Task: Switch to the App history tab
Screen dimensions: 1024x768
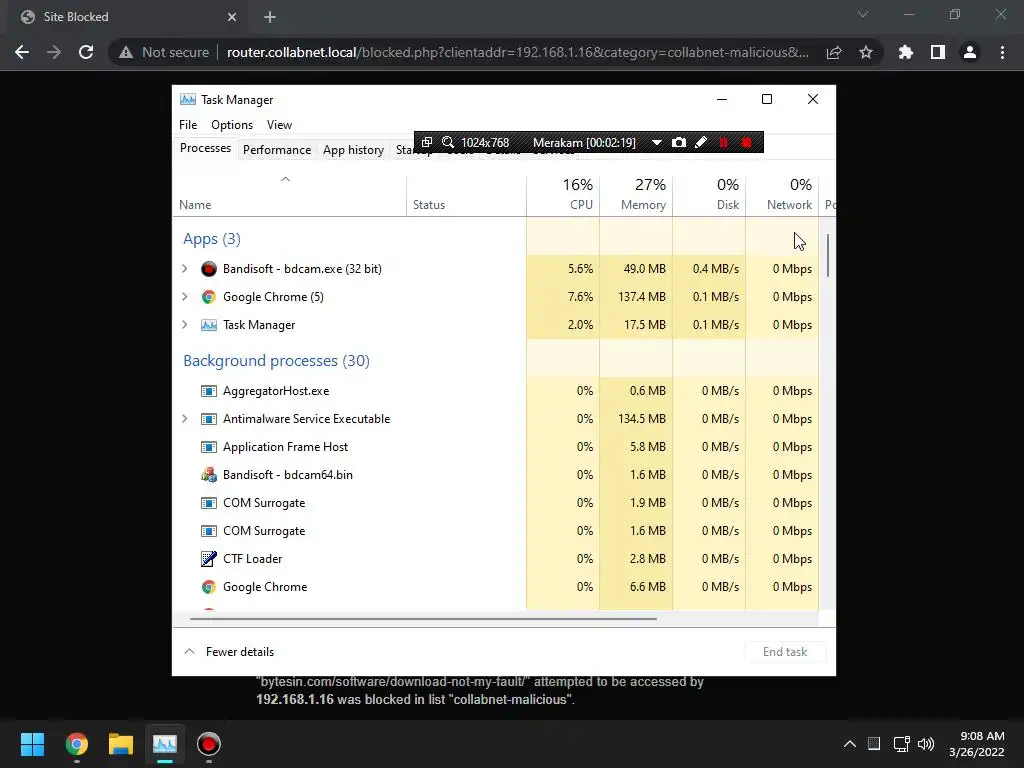Action: tap(353, 150)
